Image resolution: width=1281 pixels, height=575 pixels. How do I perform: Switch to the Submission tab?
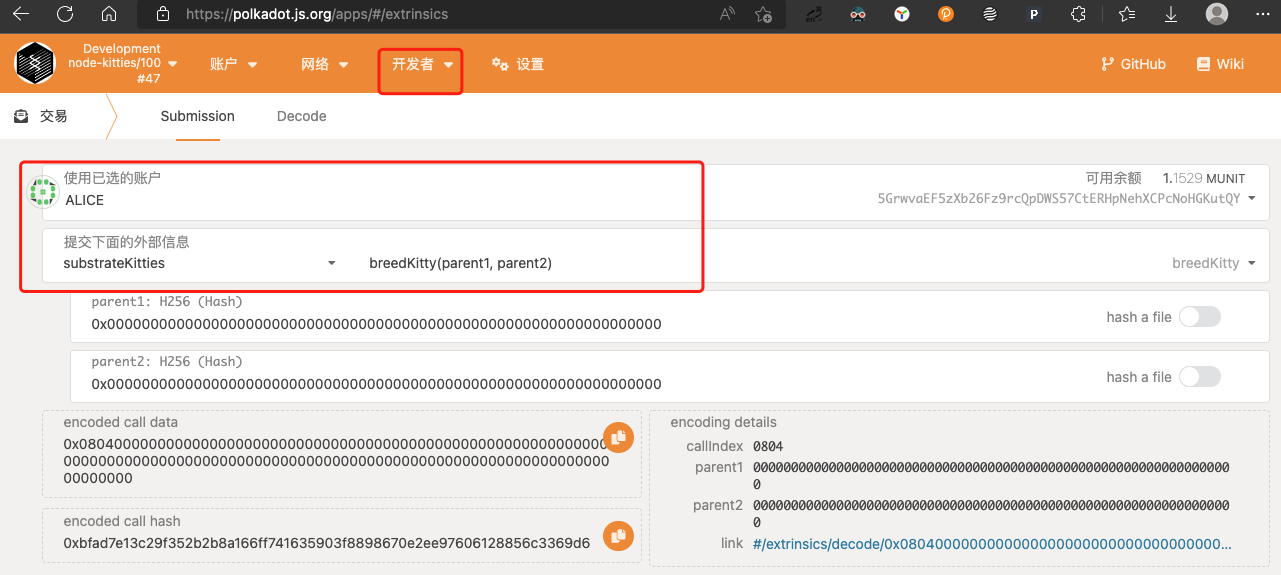pyautogui.click(x=197, y=116)
